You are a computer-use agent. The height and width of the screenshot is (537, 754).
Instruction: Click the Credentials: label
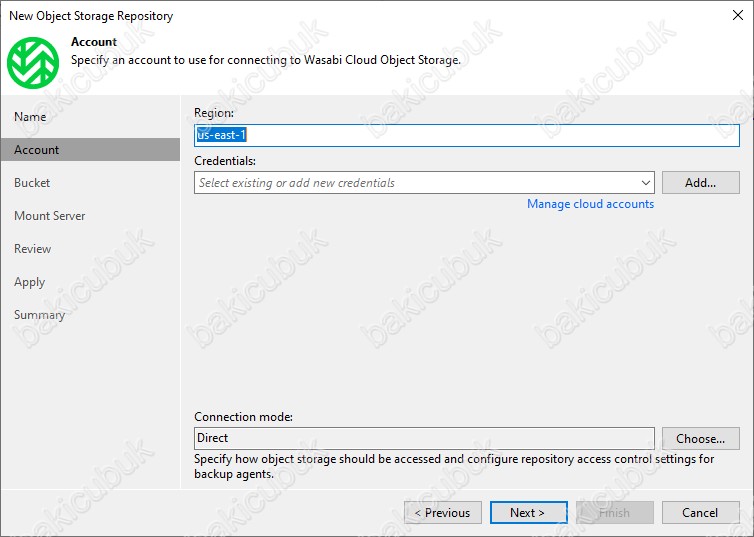pyautogui.click(x=225, y=161)
